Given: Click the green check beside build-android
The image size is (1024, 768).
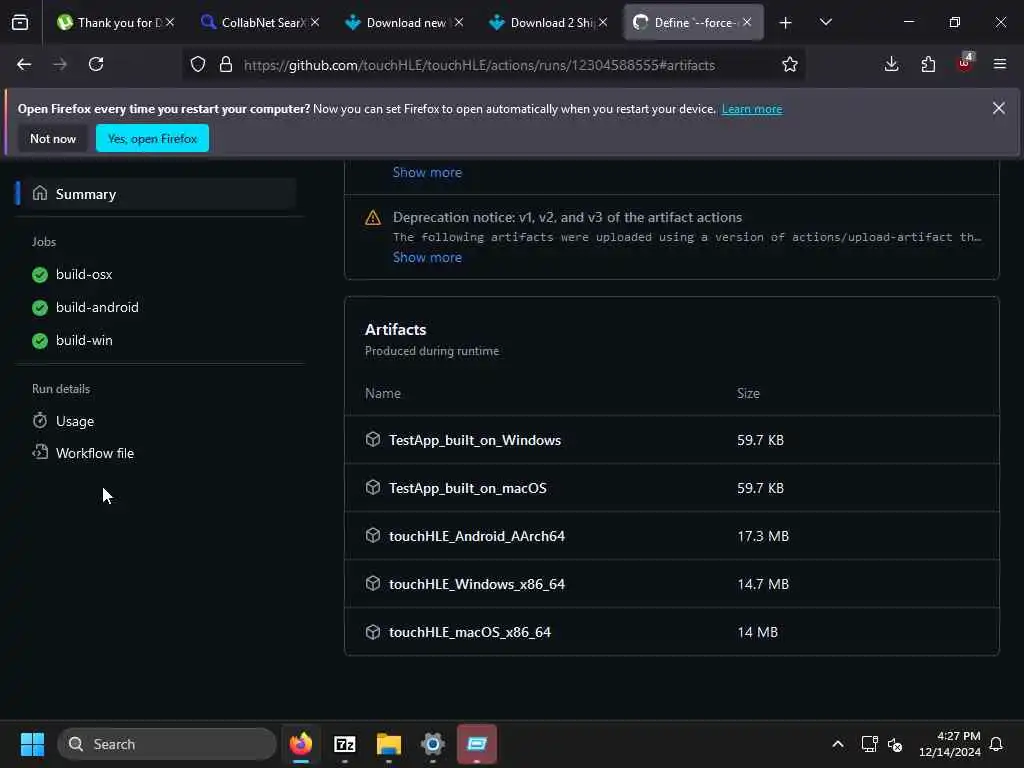Looking at the screenshot, I should (40, 308).
